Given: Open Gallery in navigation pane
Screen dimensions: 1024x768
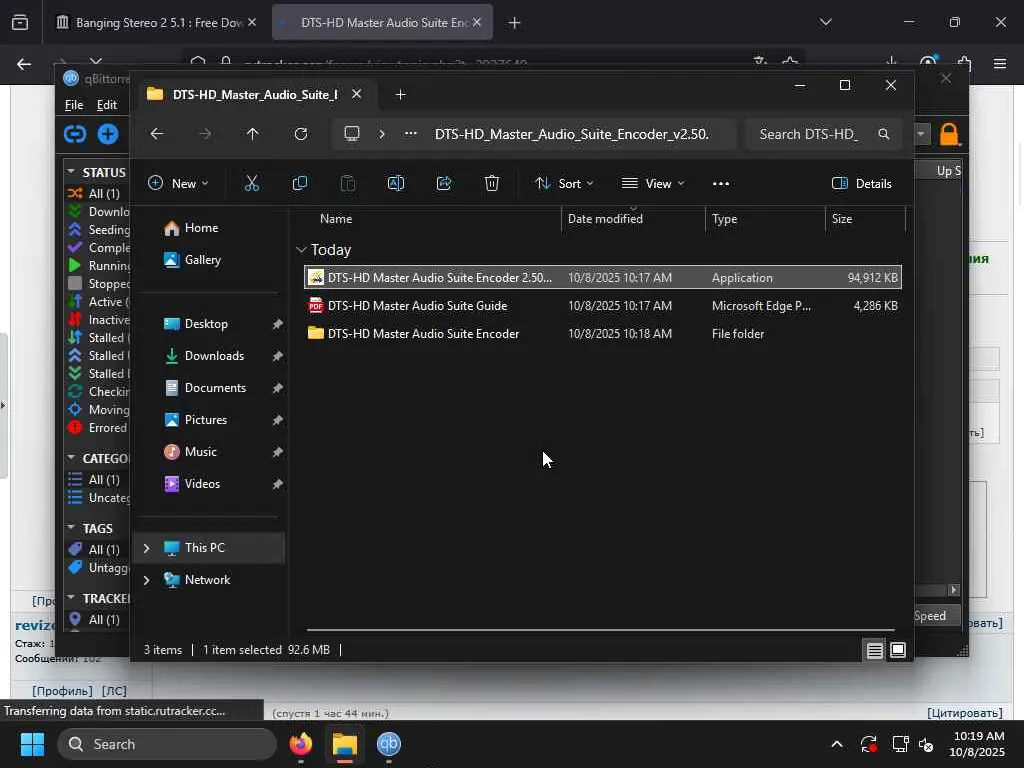Looking at the screenshot, I should pyautogui.click(x=202, y=260).
